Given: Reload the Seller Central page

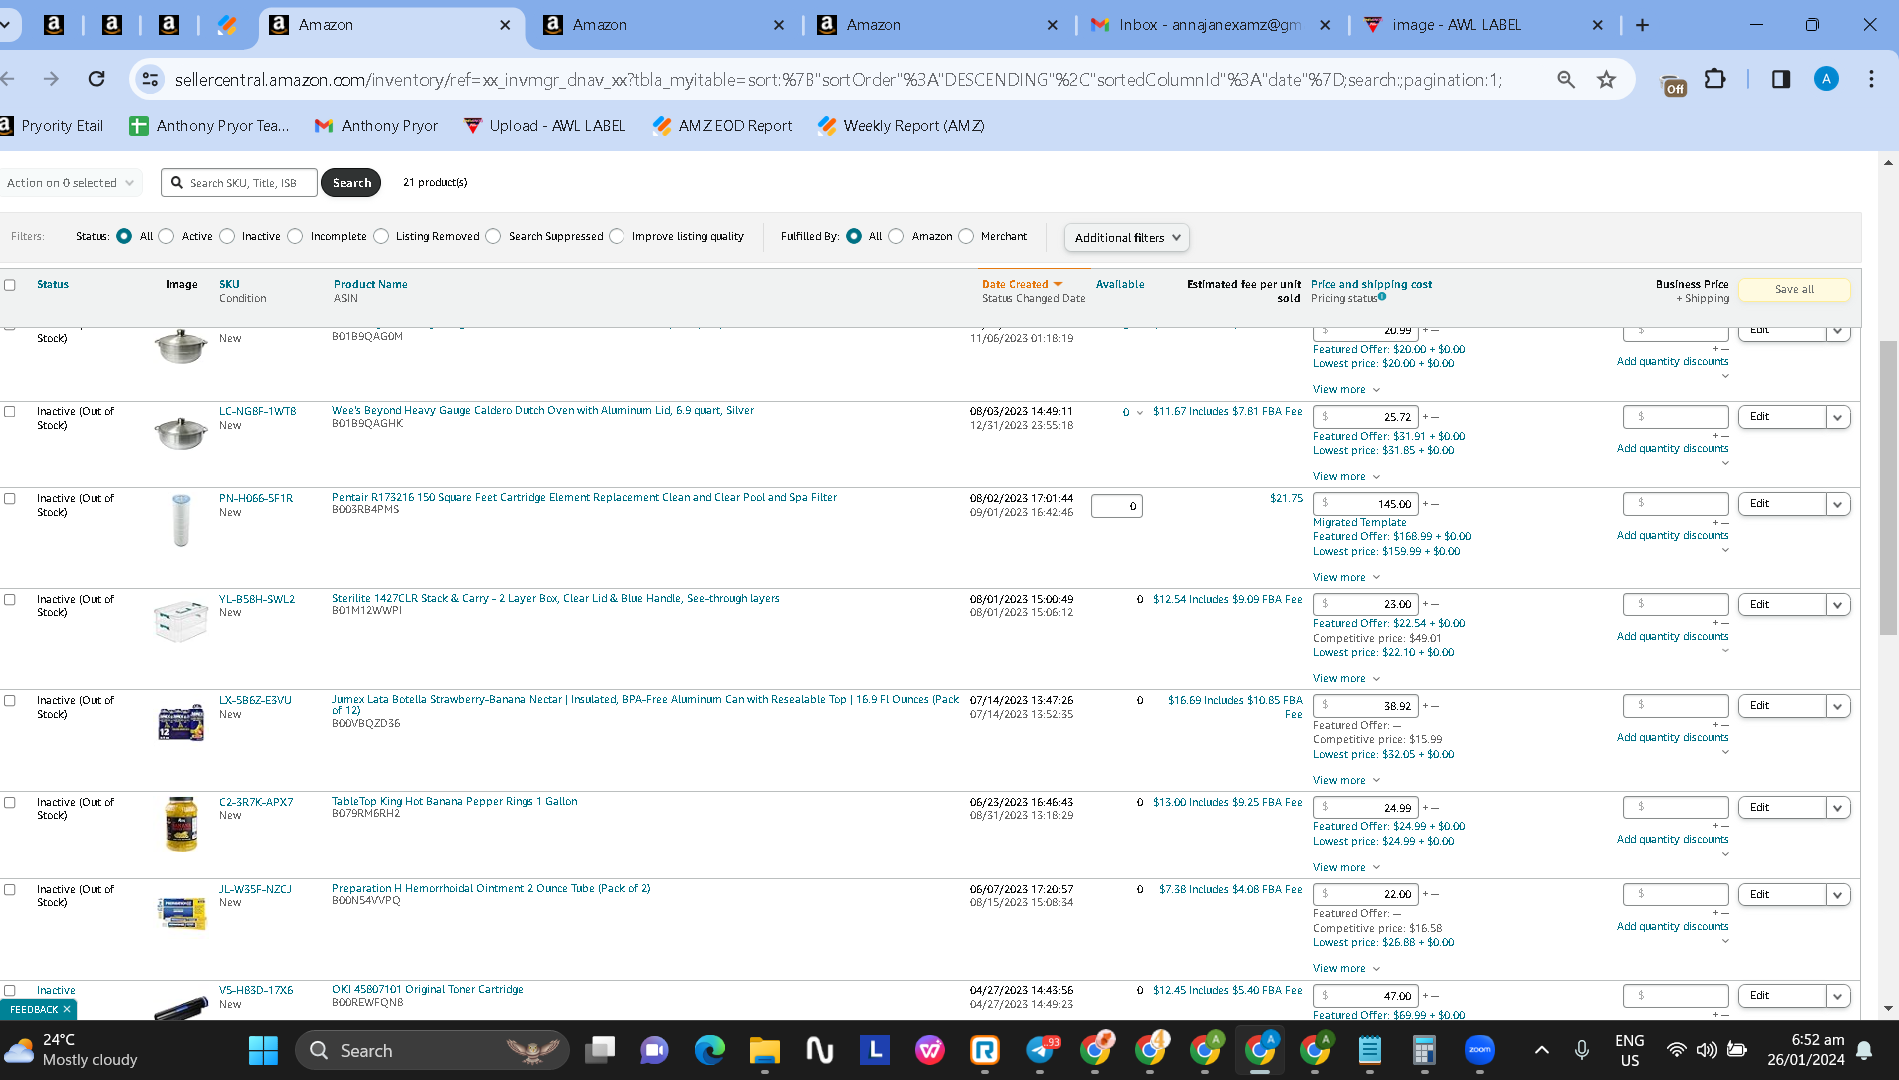Looking at the screenshot, I should click(96, 79).
